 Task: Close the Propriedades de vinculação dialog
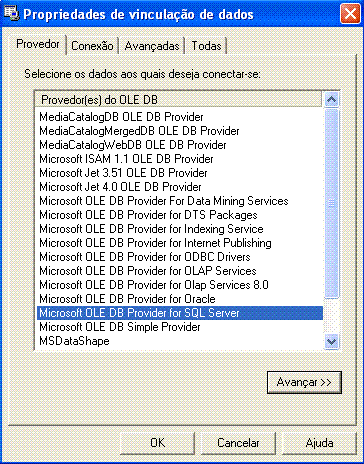click(350, 14)
